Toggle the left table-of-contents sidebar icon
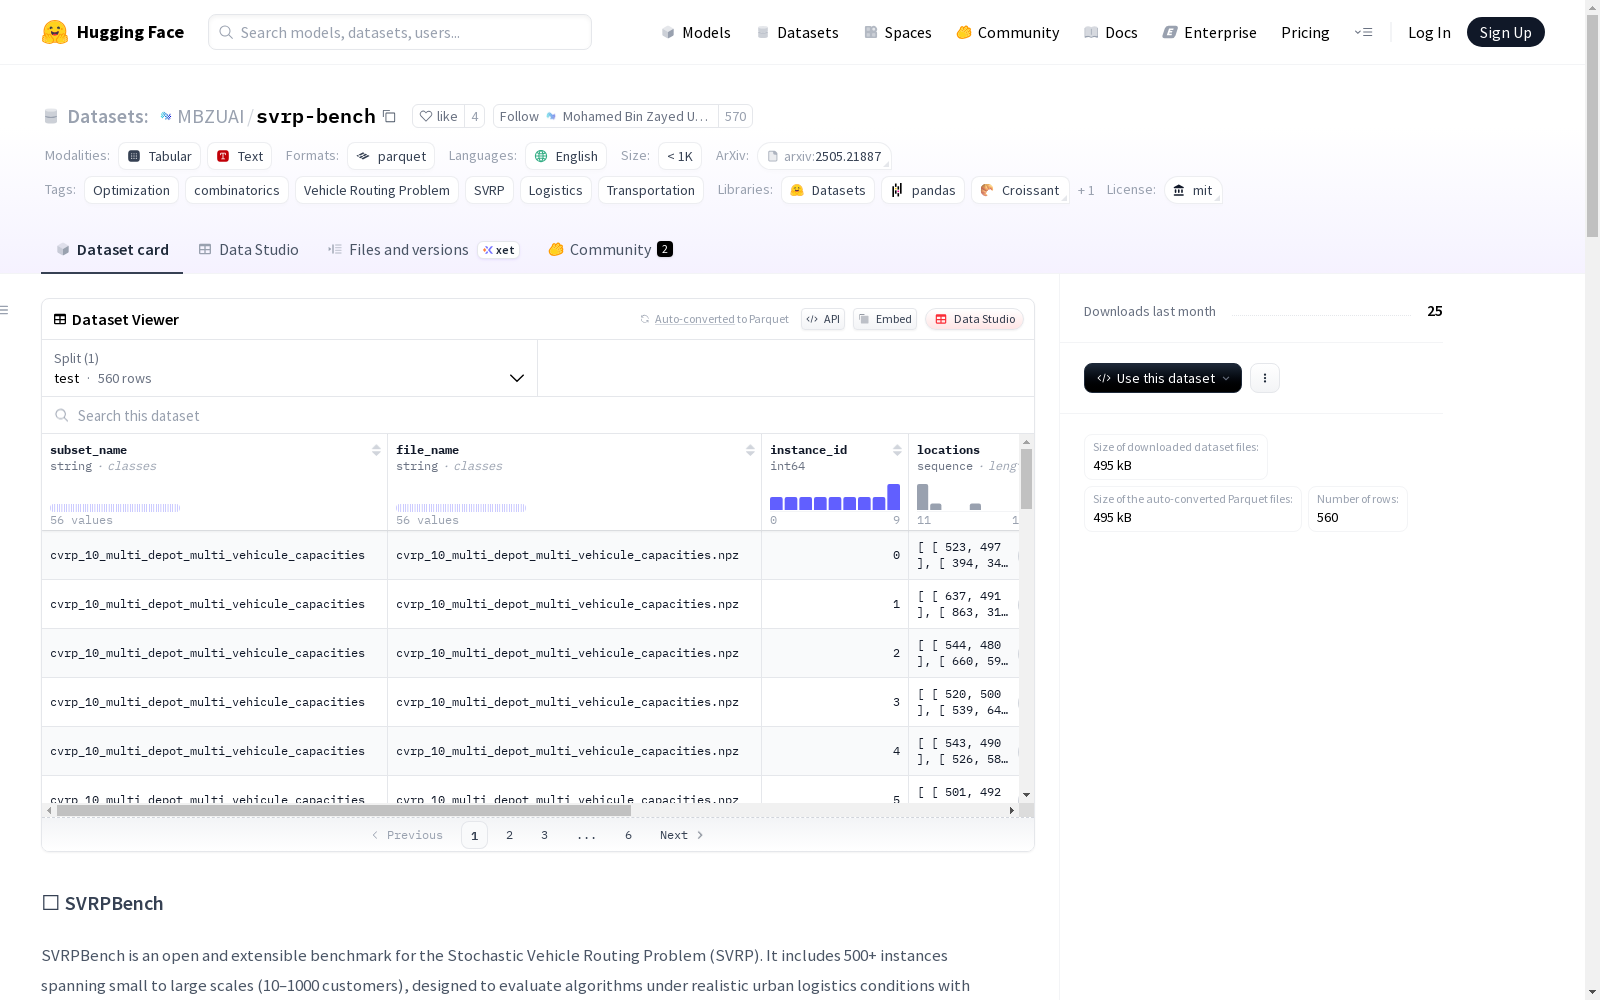Viewport: 1600px width, 1000px height. click(x=5, y=310)
